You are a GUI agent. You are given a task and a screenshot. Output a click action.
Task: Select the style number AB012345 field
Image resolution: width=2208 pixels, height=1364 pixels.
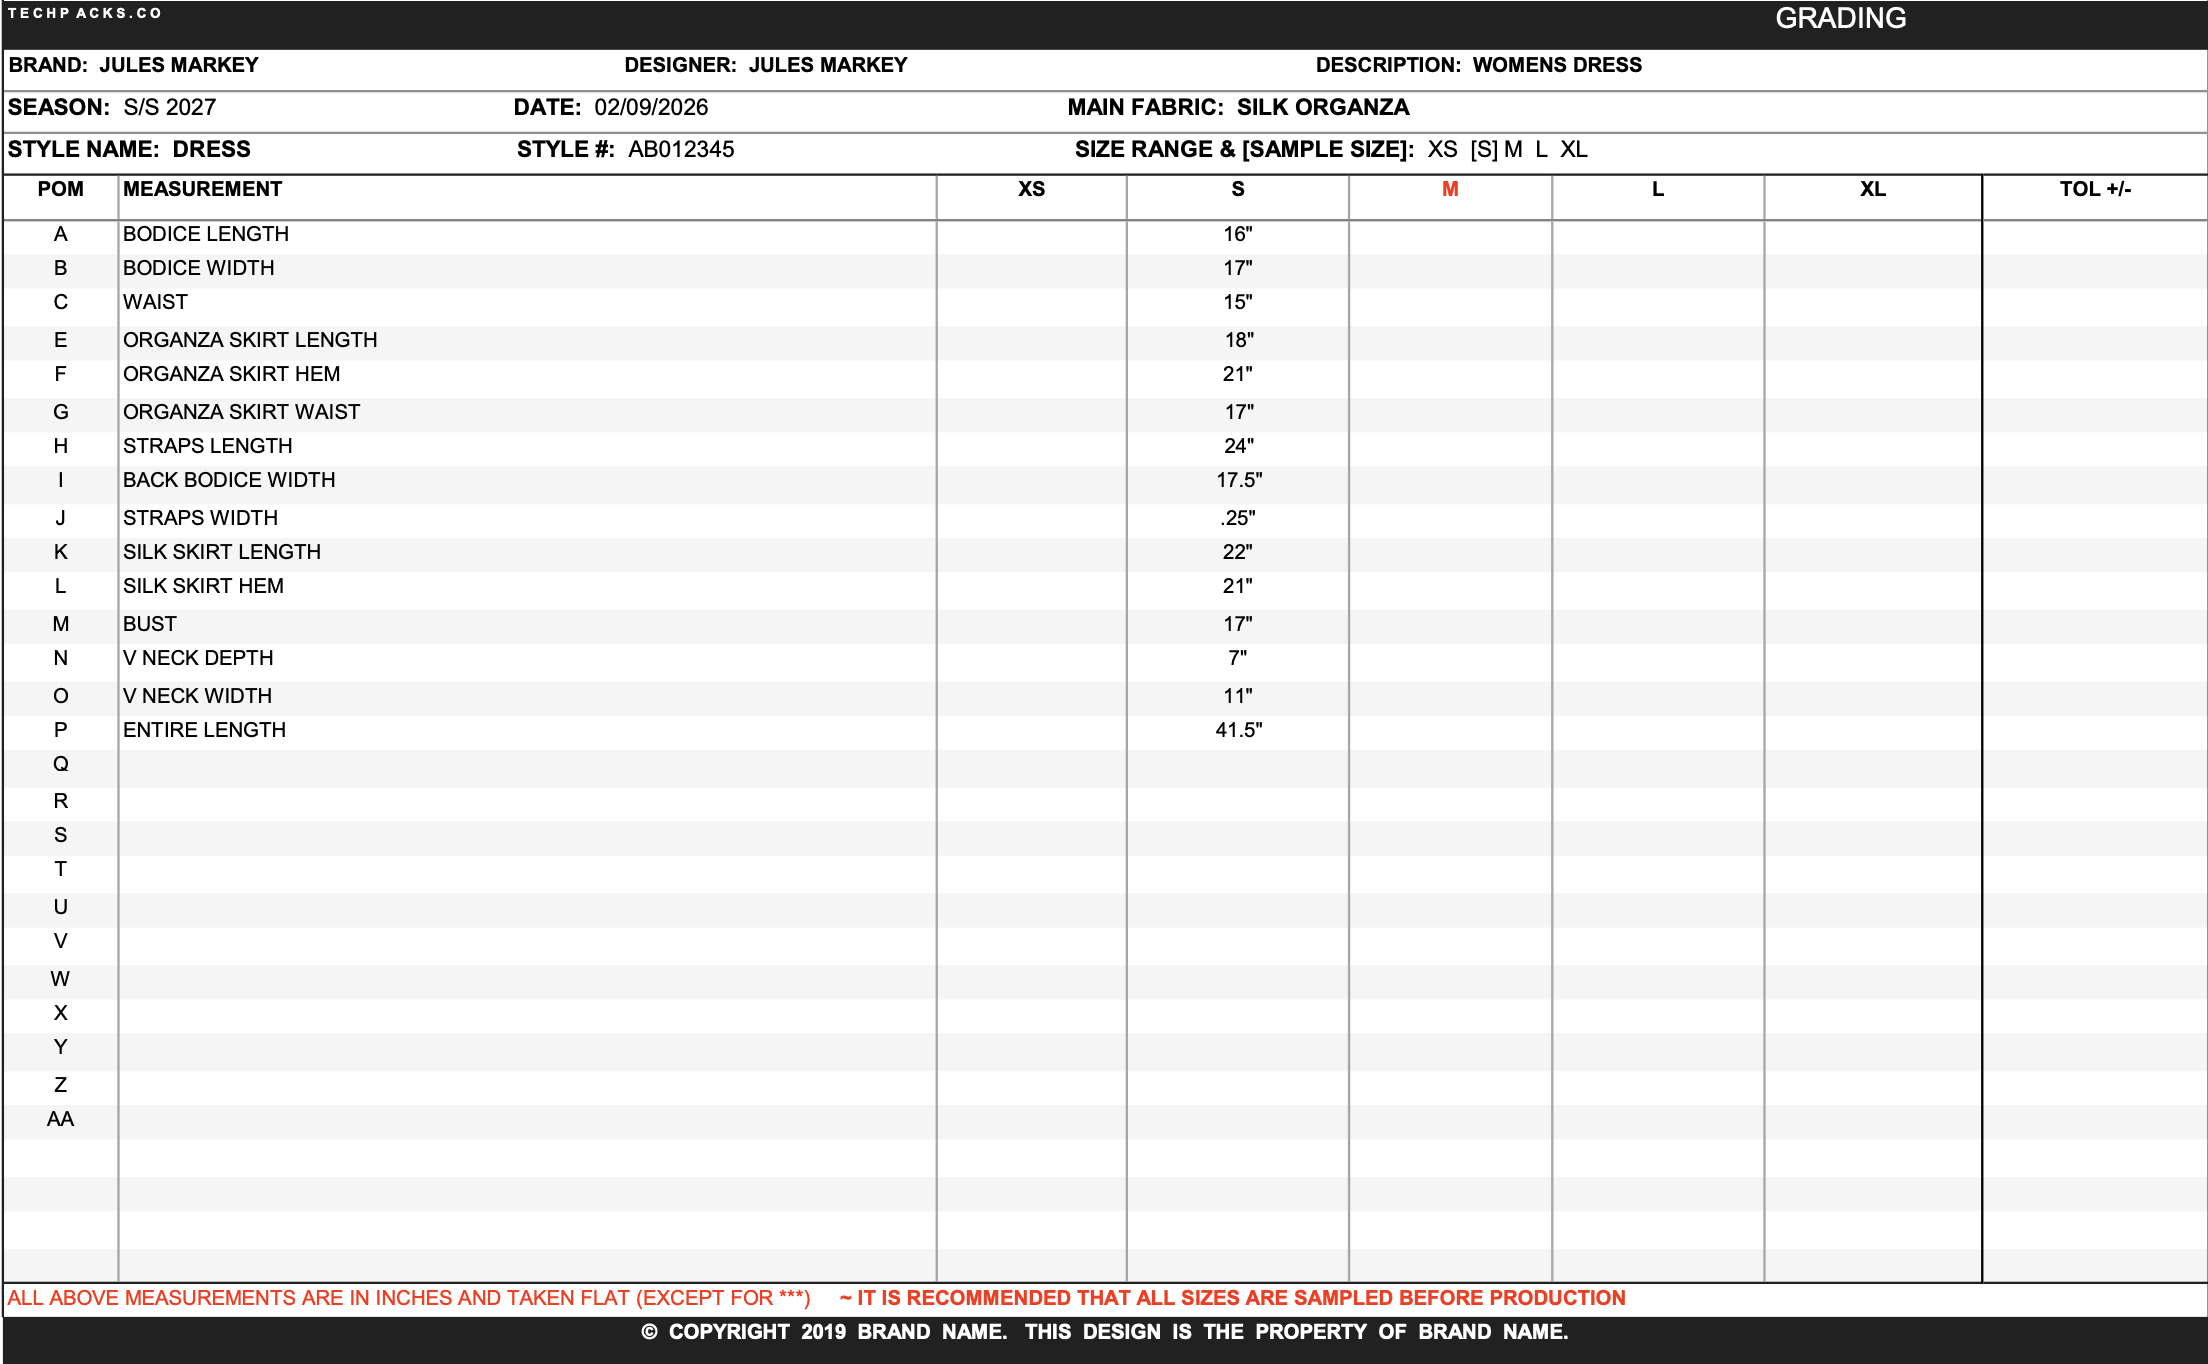point(681,149)
